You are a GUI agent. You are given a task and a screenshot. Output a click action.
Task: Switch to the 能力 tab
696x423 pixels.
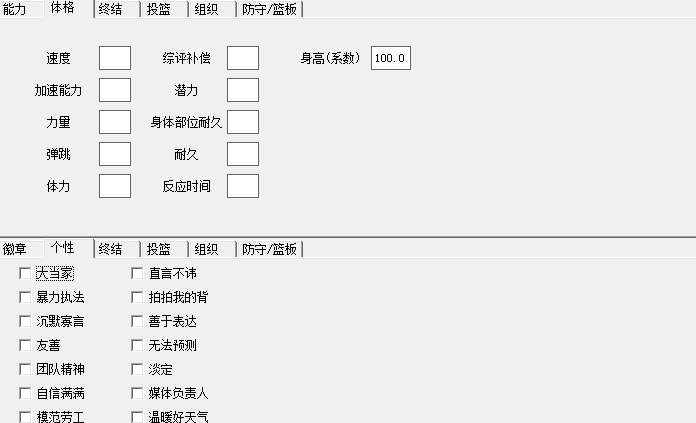pos(15,9)
